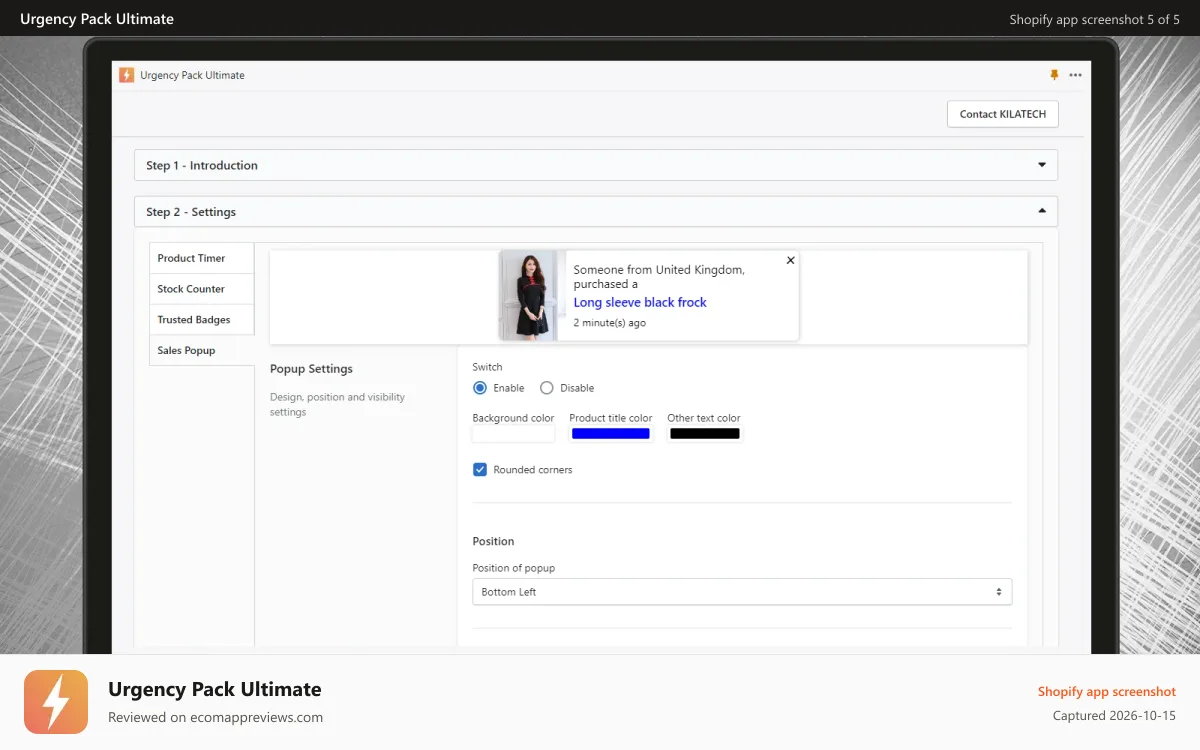Open the Trusted Badges tab
1200x750 pixels.
(x=202, y=320)
